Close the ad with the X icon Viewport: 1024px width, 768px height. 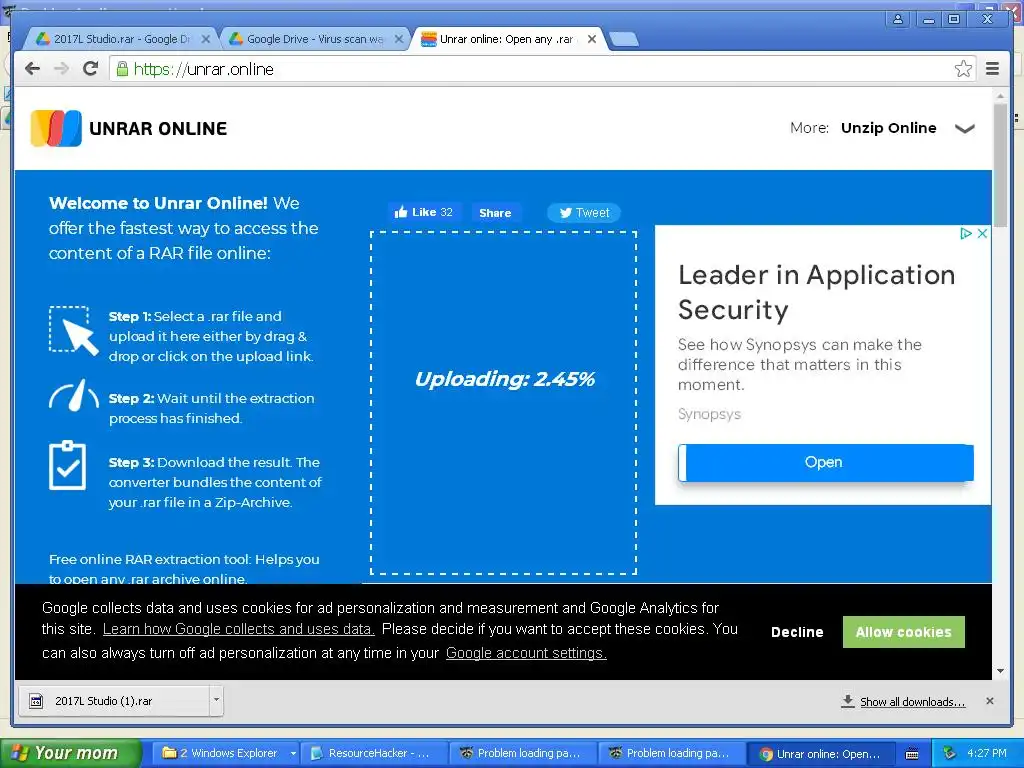tap(982, 233)
